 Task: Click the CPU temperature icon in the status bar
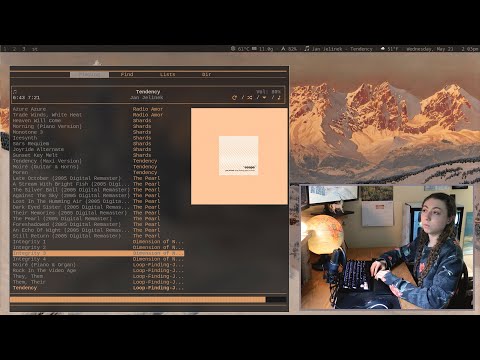point(233,49)
